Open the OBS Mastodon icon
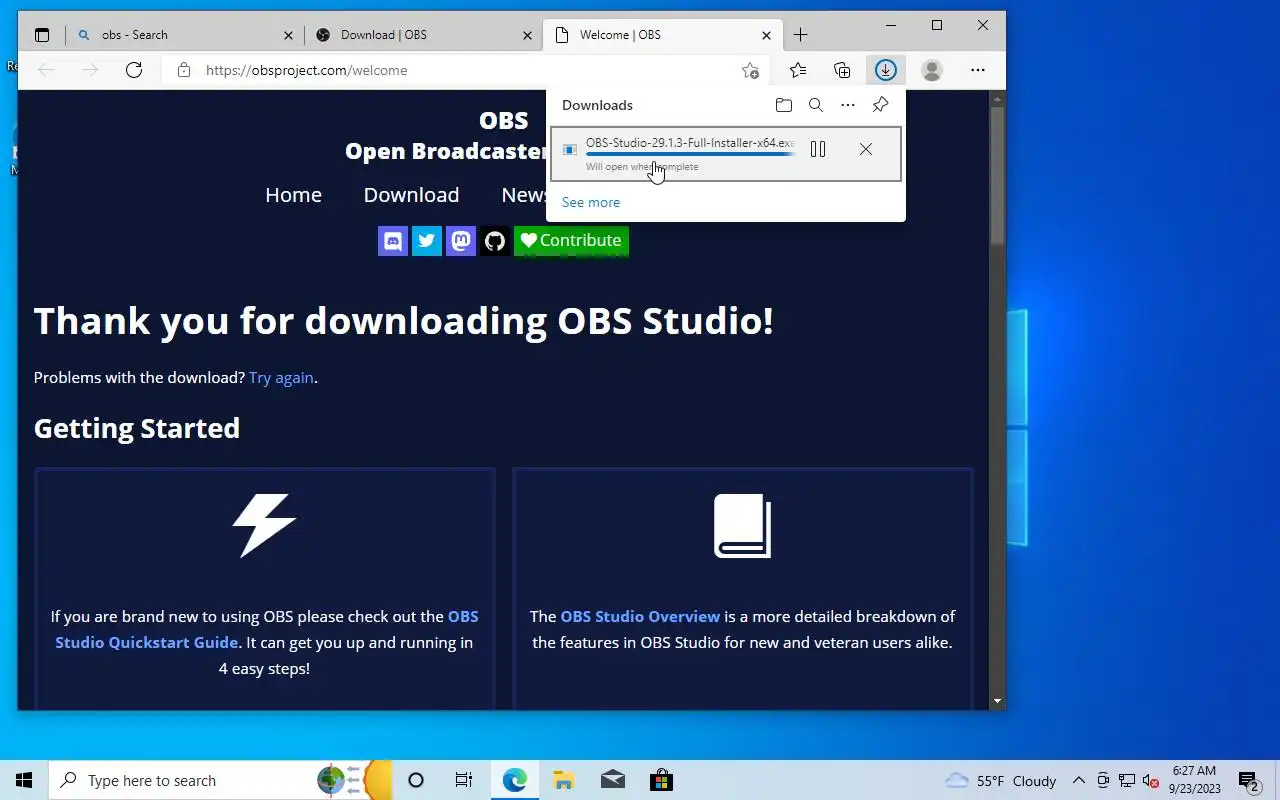Image resolution: width=1280 pixels, height=800 pixels. pos(461,241)
